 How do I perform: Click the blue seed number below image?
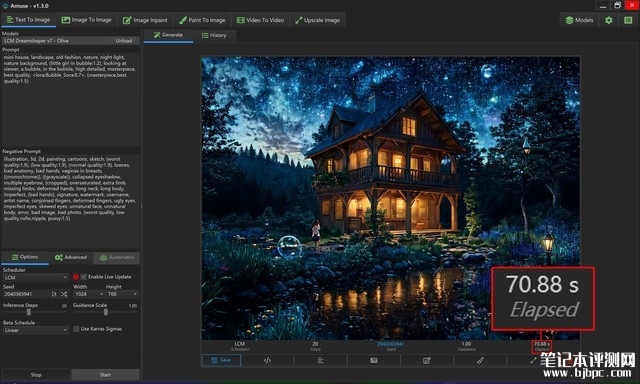tap(391, 344)
